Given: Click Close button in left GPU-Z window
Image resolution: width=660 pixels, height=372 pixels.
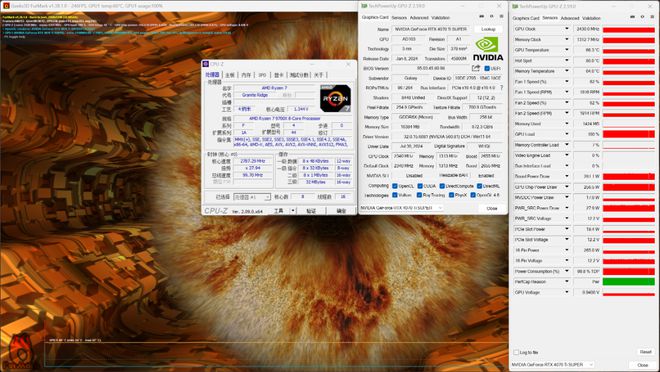Looking at the screenshot, I should [492, 208].
